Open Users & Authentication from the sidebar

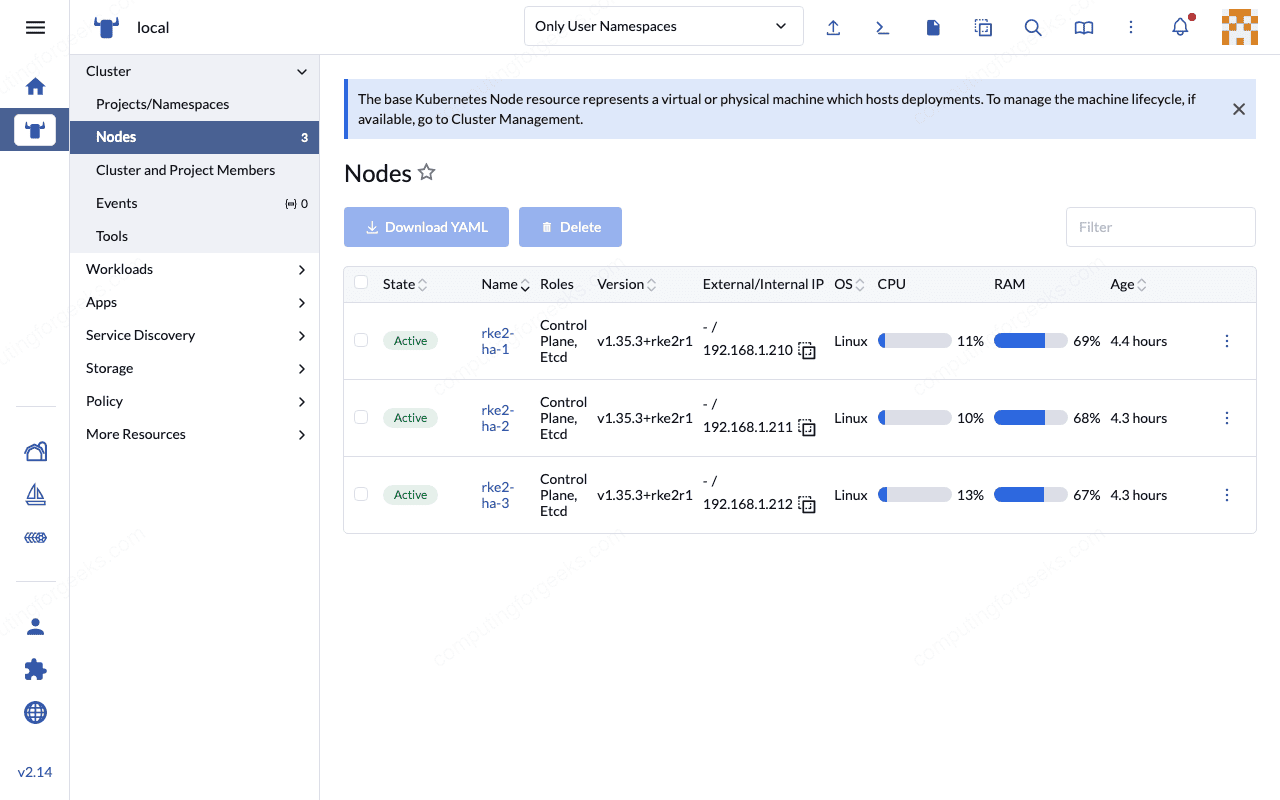[x=35, y=625]
